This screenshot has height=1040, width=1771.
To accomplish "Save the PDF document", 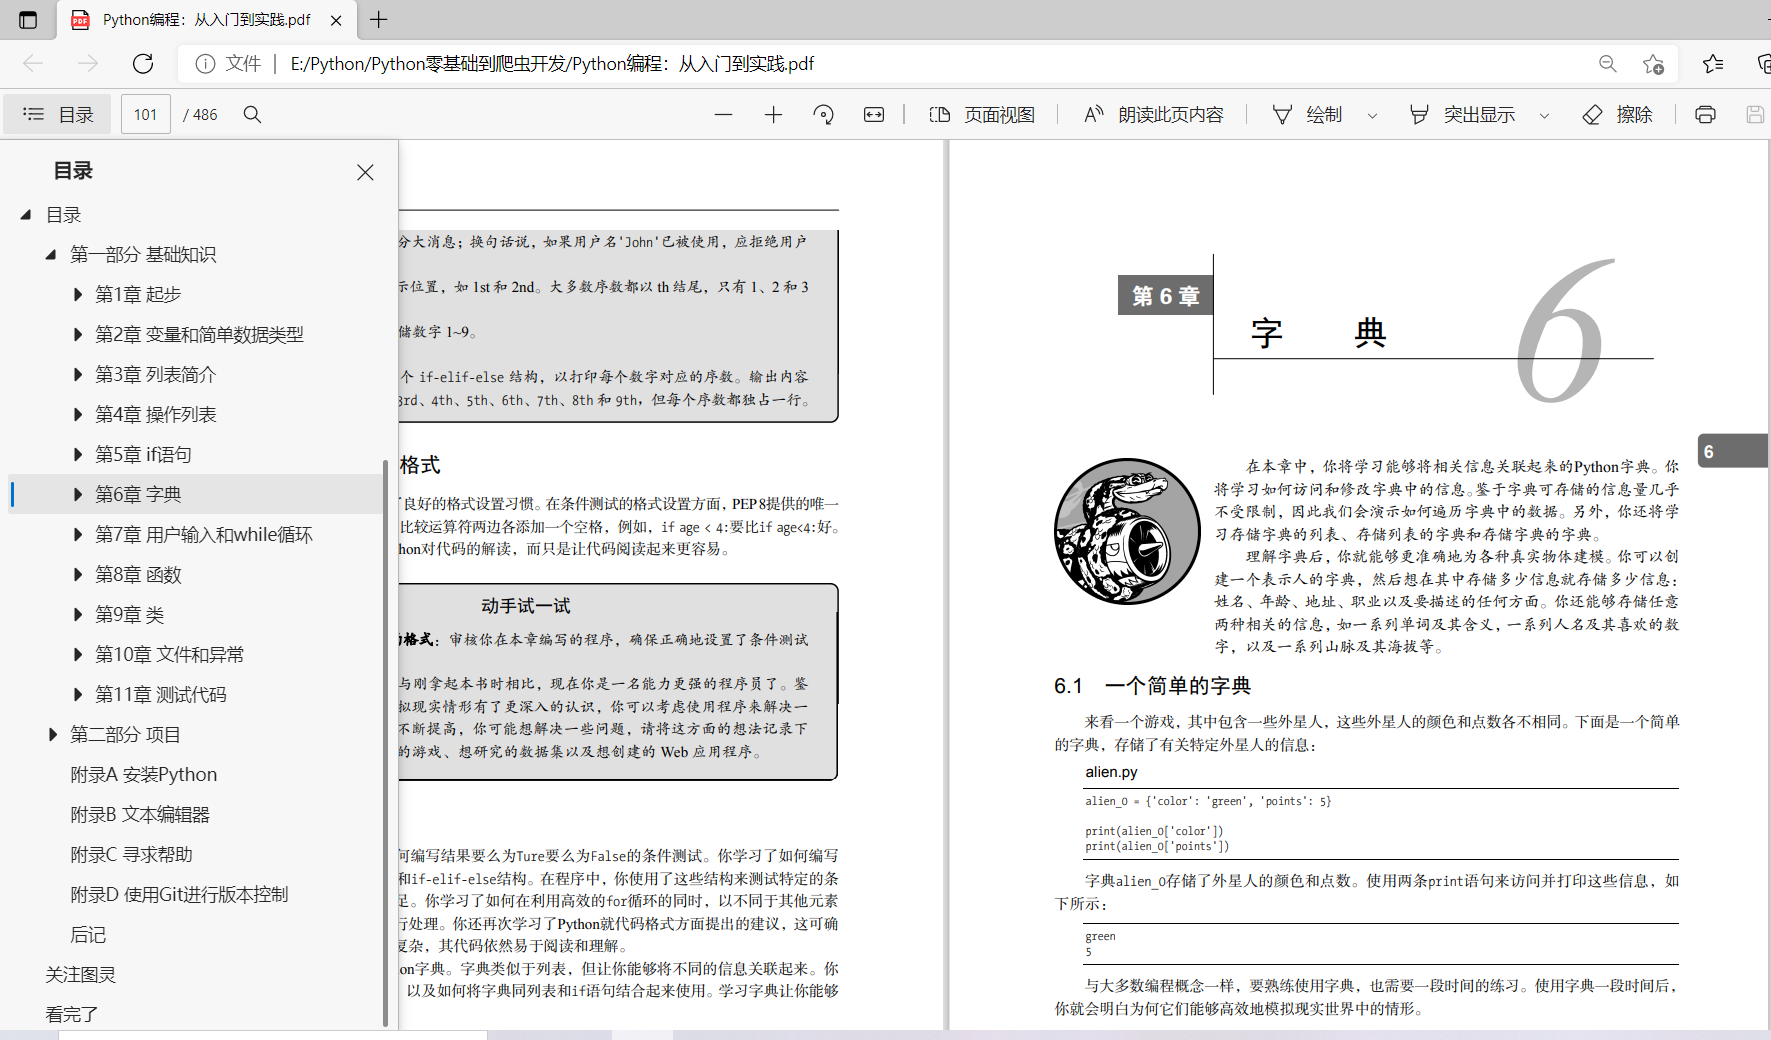I will pos(1755,115).
